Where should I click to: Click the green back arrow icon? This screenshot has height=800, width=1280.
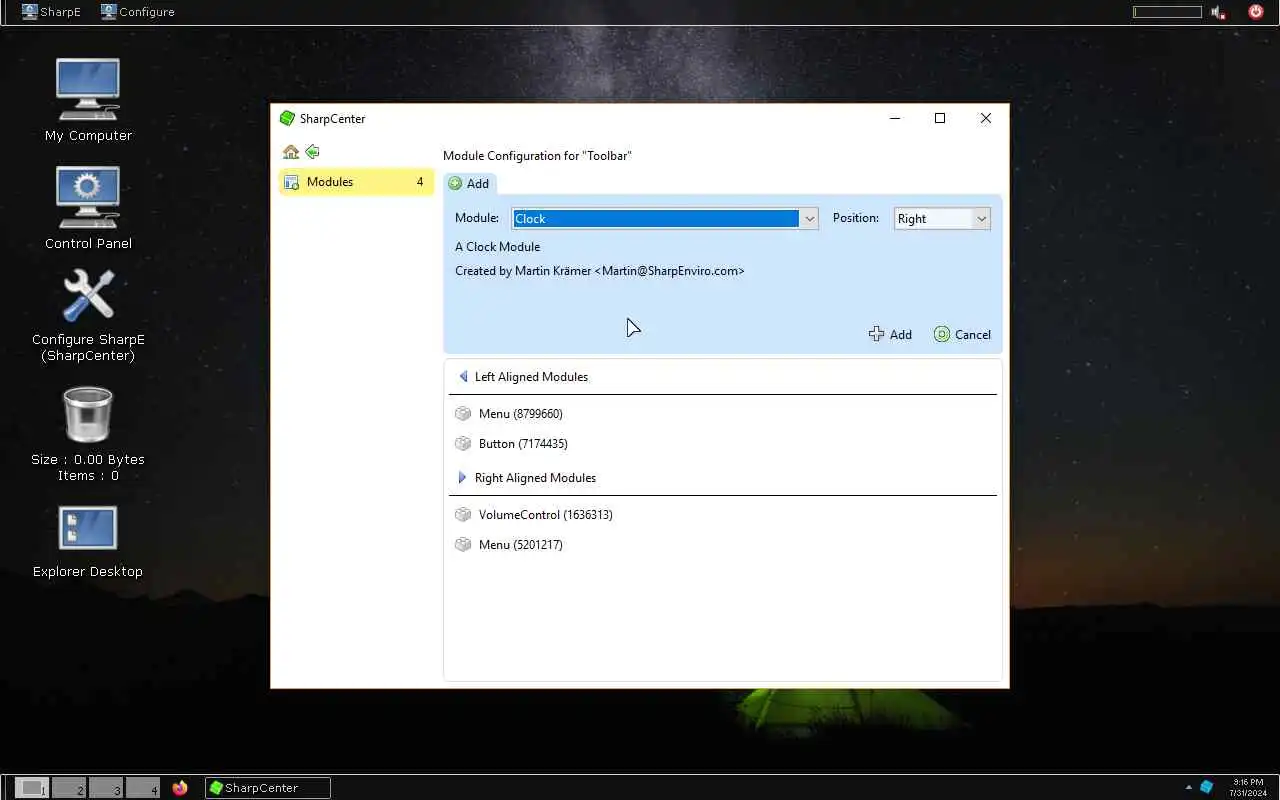[312, 152]
